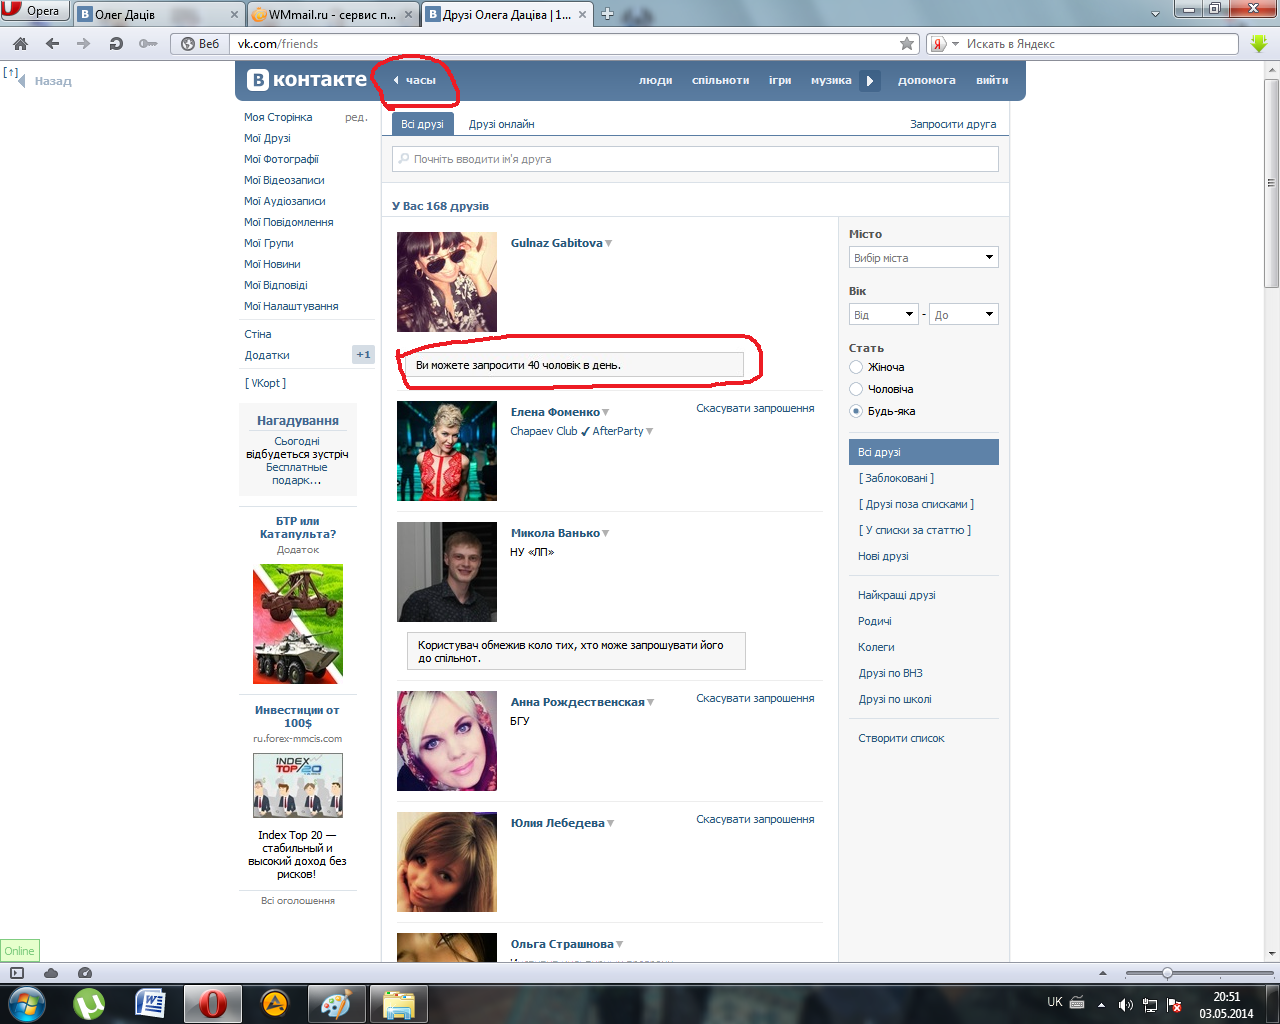Click the БТР или Катапульта ad image
This screenshot has width=1280, height=1024.
tap(298, 624)
